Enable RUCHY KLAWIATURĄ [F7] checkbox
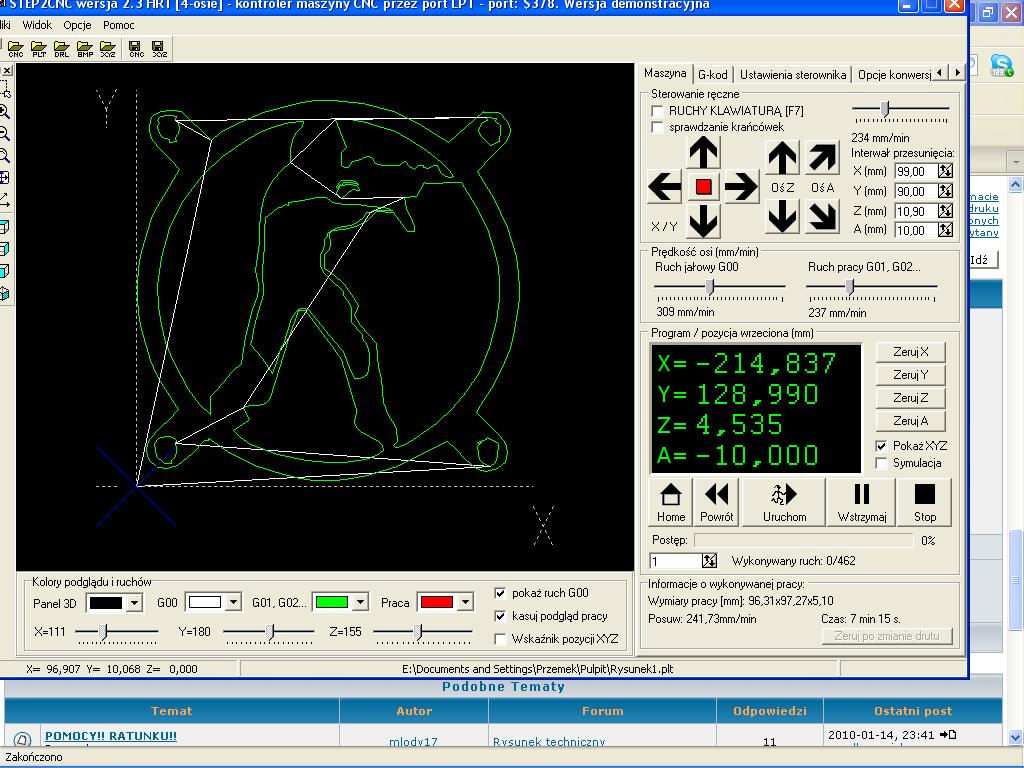The height and width of the screenshot is (768, 1024). (x=658, y=112)
